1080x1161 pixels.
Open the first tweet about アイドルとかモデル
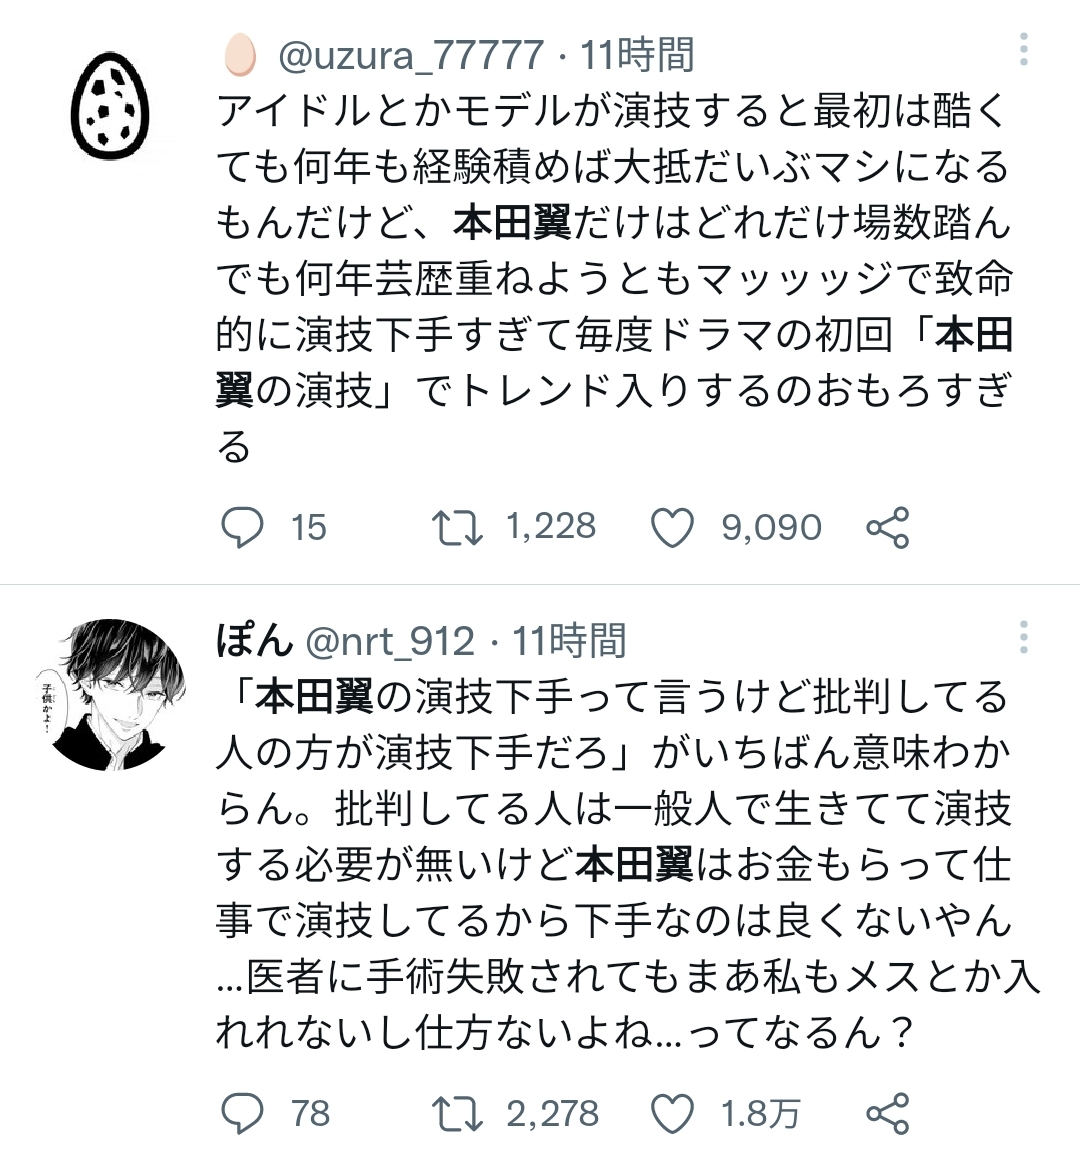tap(614, 278)
